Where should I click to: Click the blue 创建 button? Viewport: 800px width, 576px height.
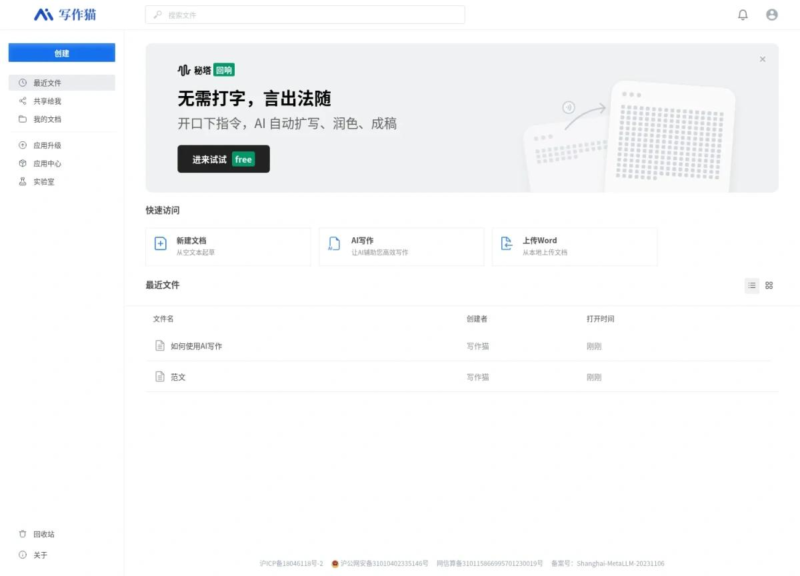point(62,53)
